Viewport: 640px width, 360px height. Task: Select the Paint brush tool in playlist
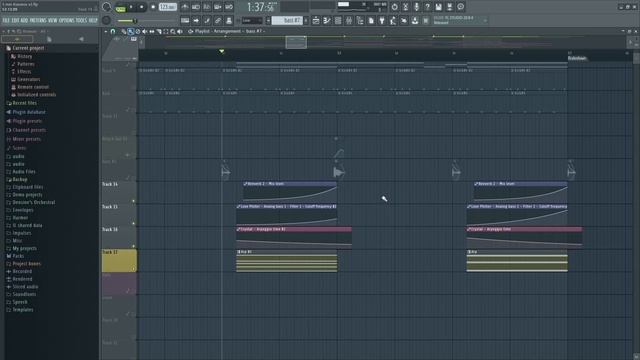tap(131, 31)
